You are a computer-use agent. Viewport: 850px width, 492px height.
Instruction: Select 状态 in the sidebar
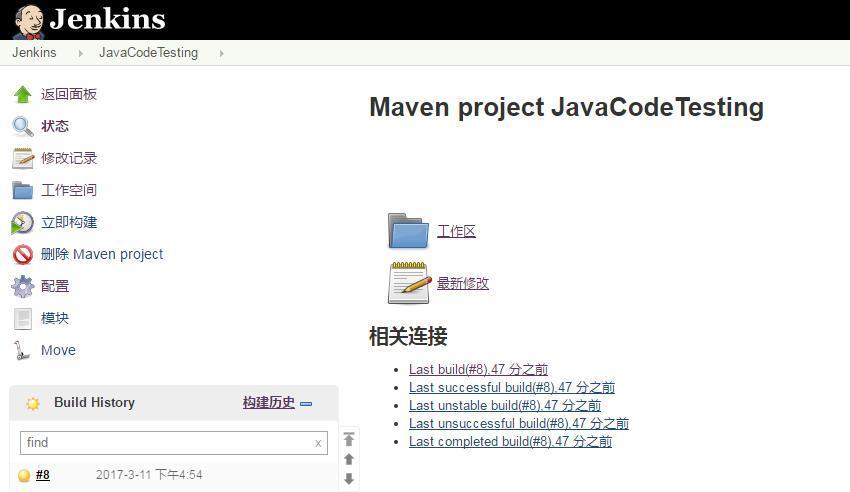coord(55,126)
